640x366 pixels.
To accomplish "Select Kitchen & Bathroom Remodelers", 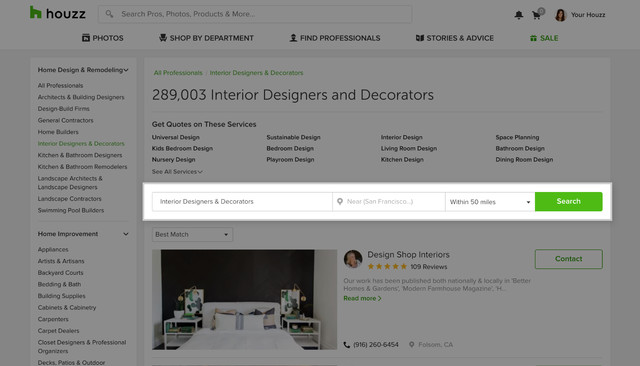I will pyautogui.click(x=82, y=167).
